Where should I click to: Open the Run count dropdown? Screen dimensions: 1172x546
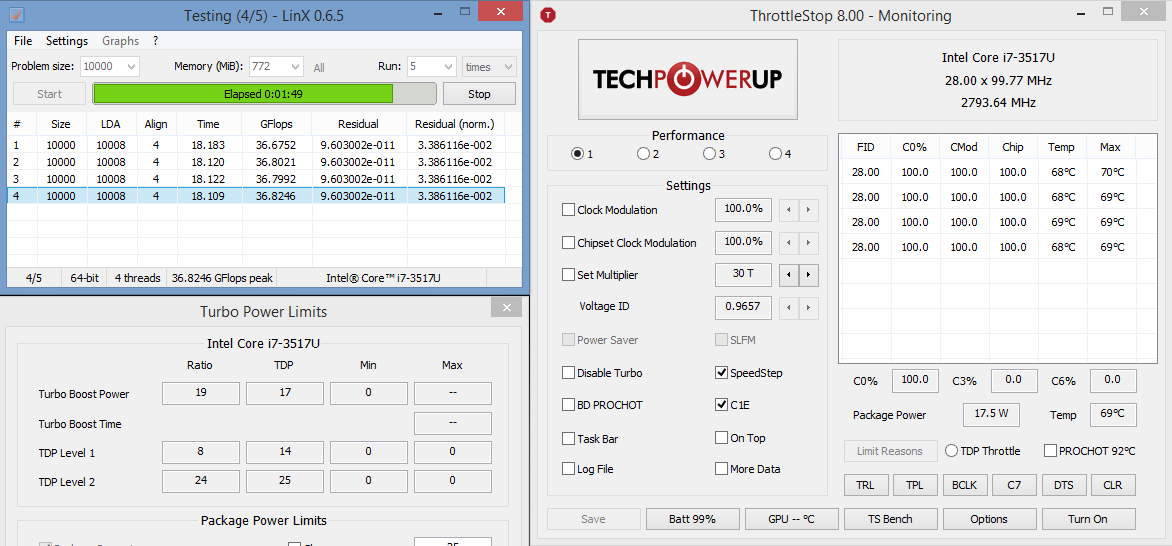431,67
